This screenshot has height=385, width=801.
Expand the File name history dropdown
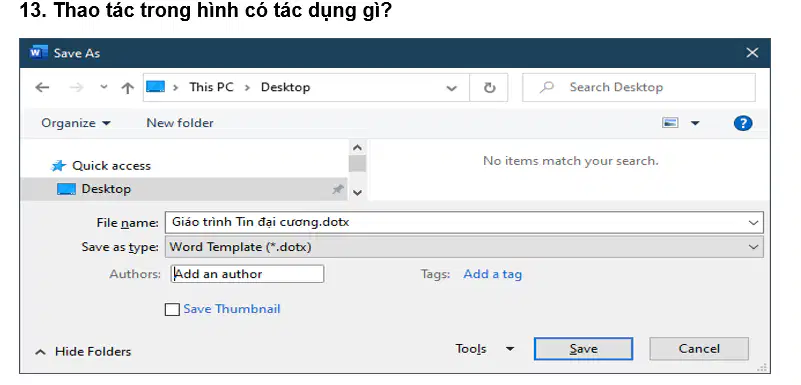(753, 223)
